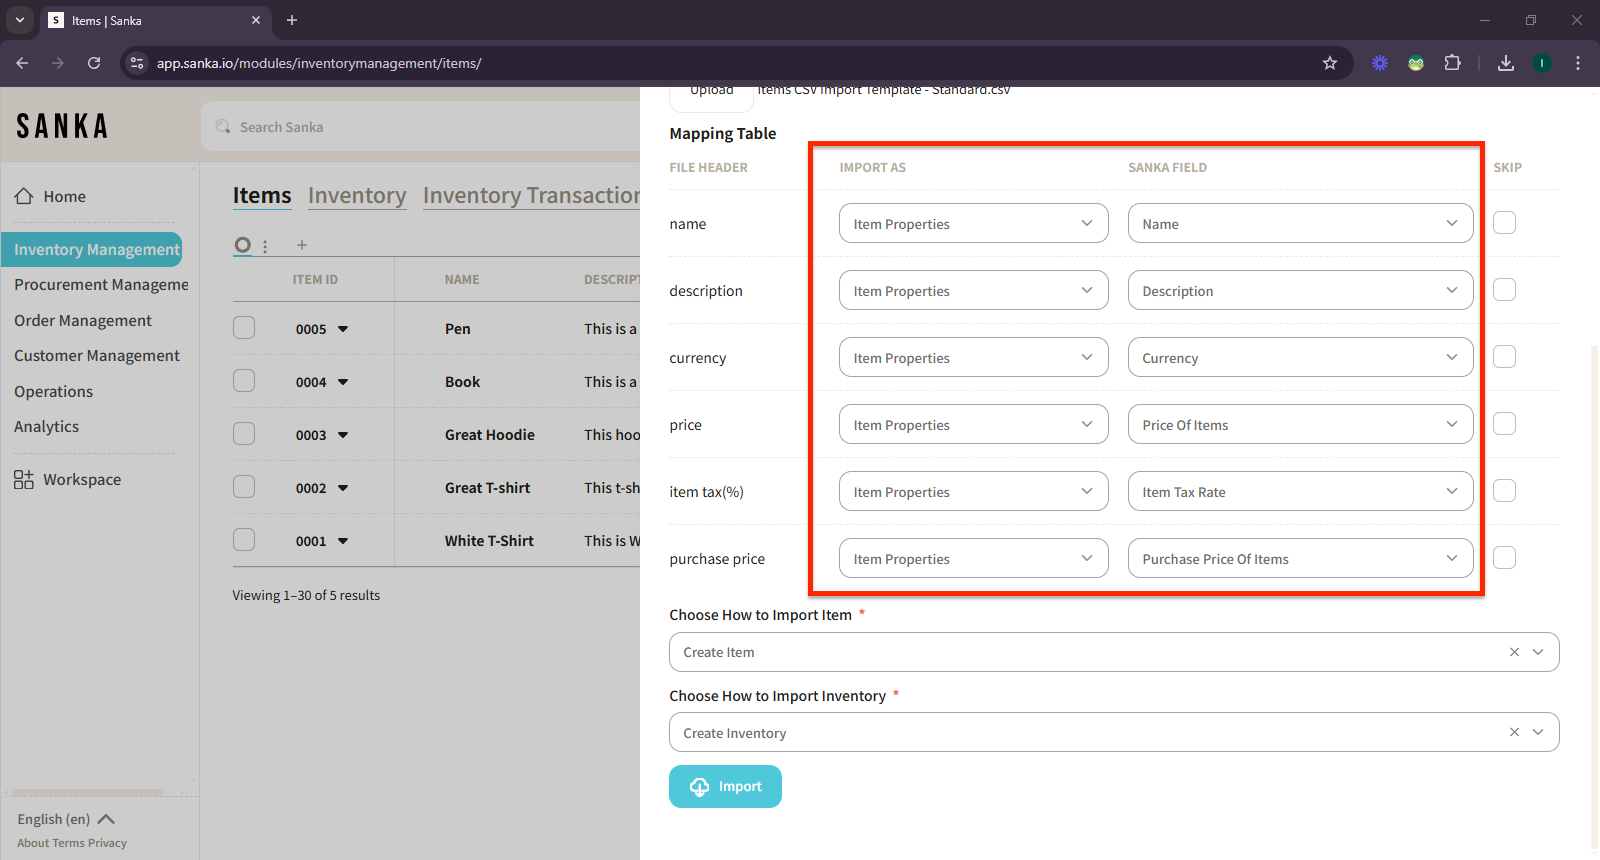Image resolution: width=1600 pixels, height=860 pixels.
Task: Click the Search Sanka field
Action: (420, 127)
